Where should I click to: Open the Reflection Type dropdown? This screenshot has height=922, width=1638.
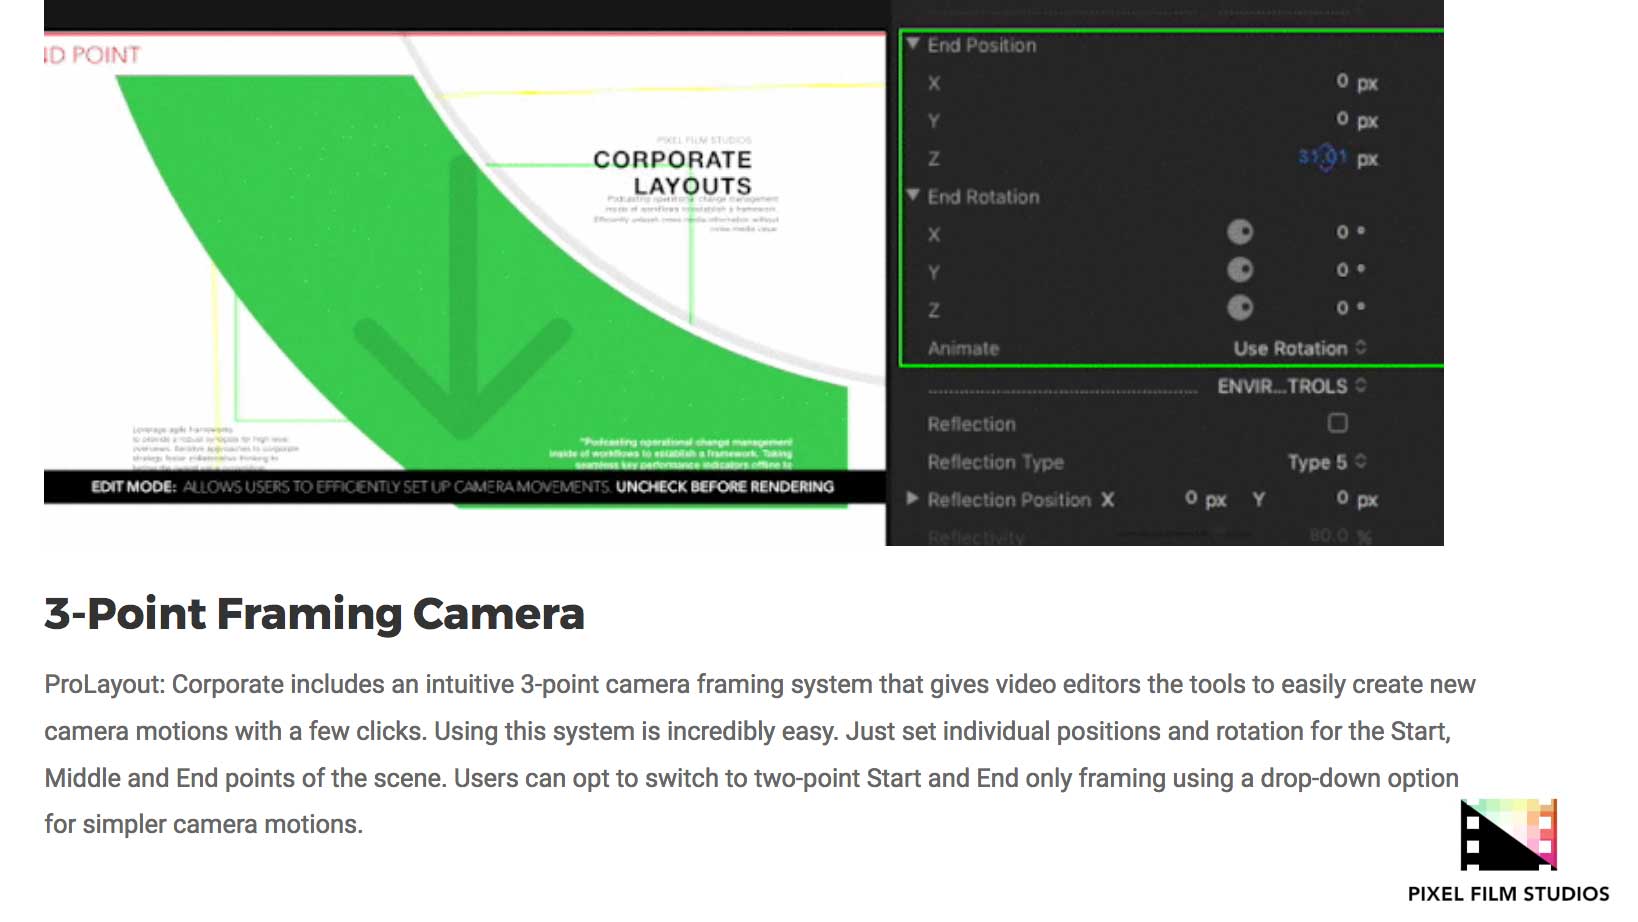(x=1326, y=462)
